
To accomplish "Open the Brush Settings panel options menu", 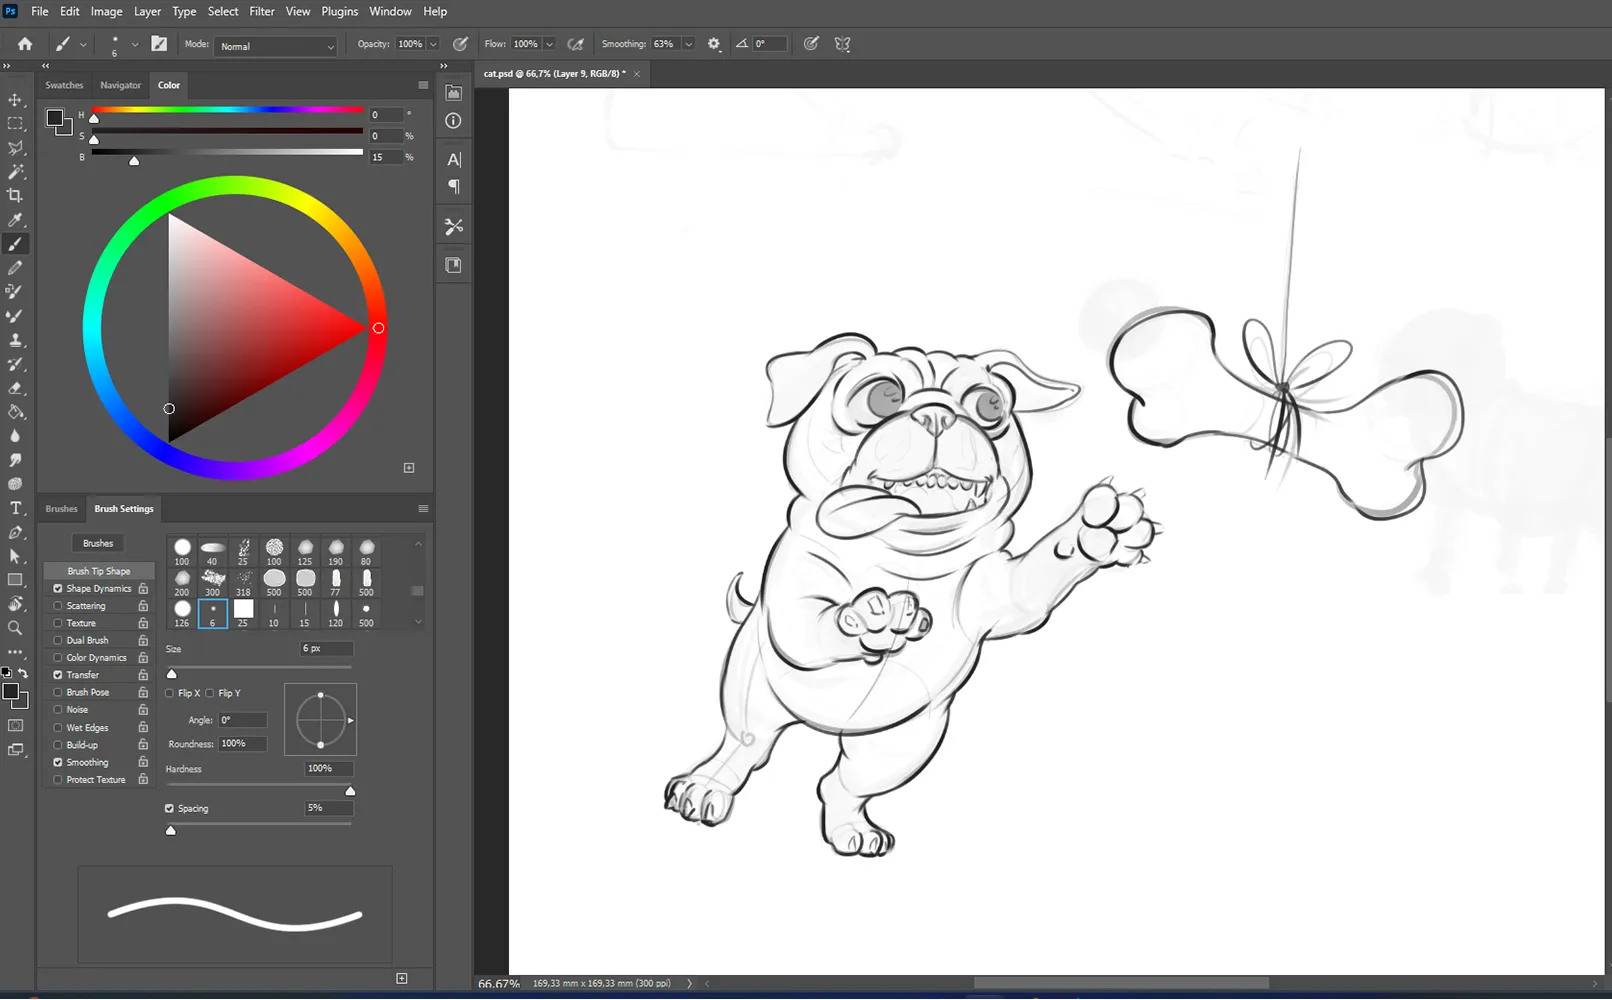I will pyautogui.click(x=423, y=509).
